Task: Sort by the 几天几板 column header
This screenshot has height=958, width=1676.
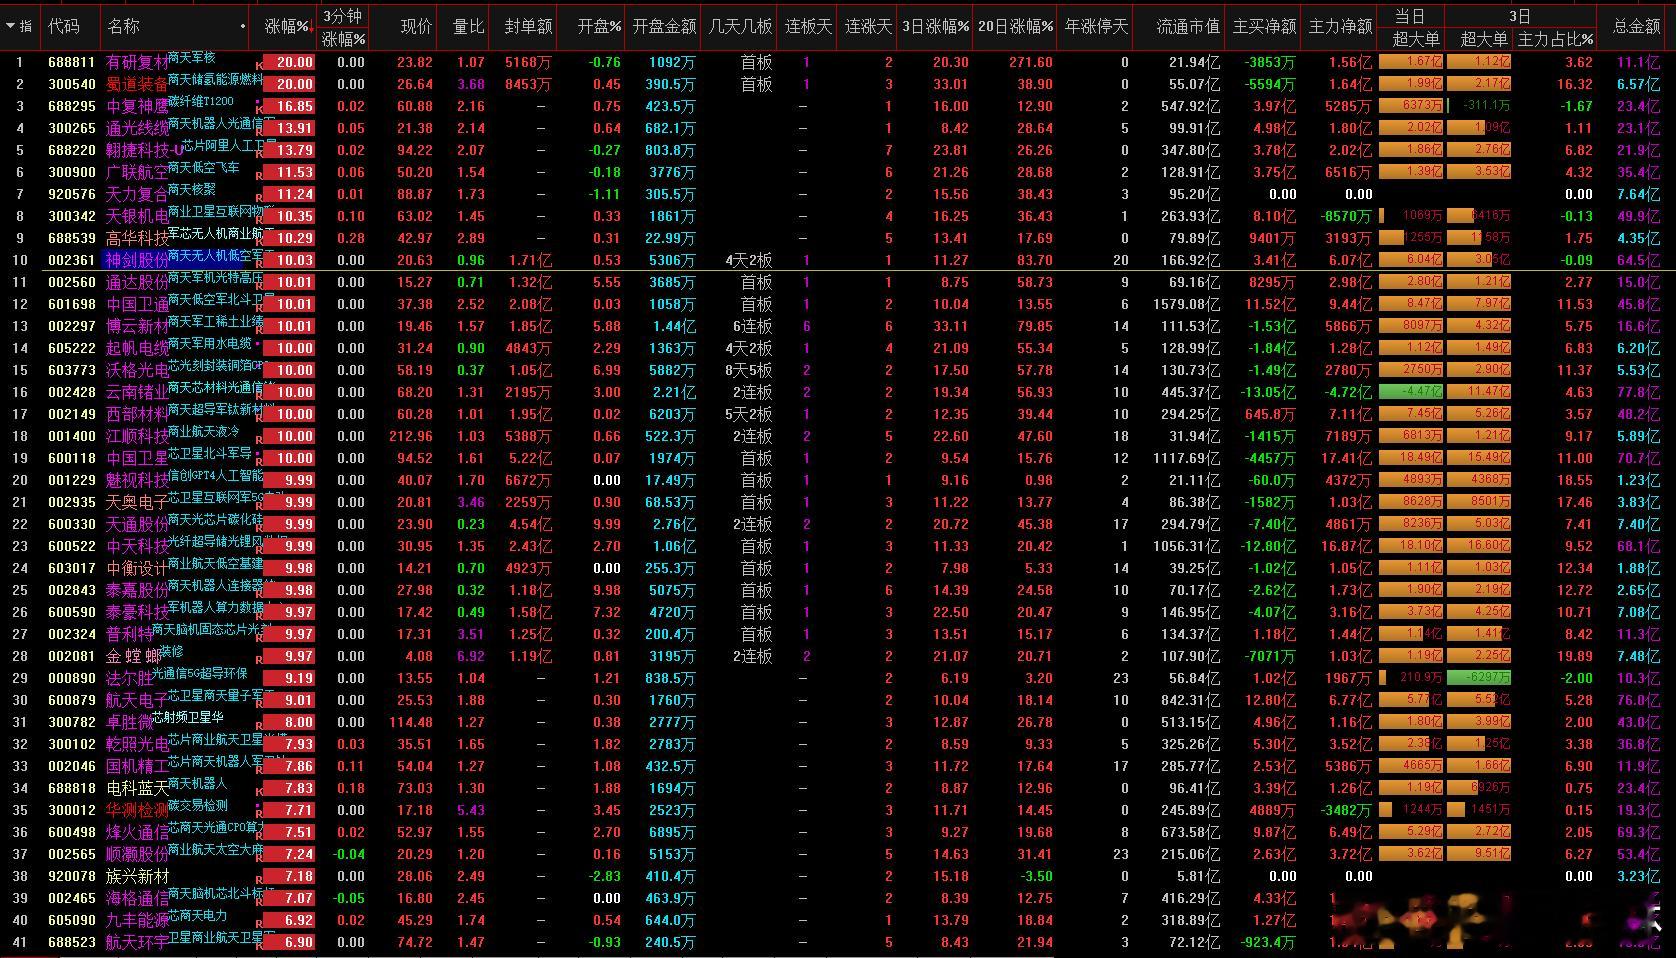Action: click(x=740, y=27)
